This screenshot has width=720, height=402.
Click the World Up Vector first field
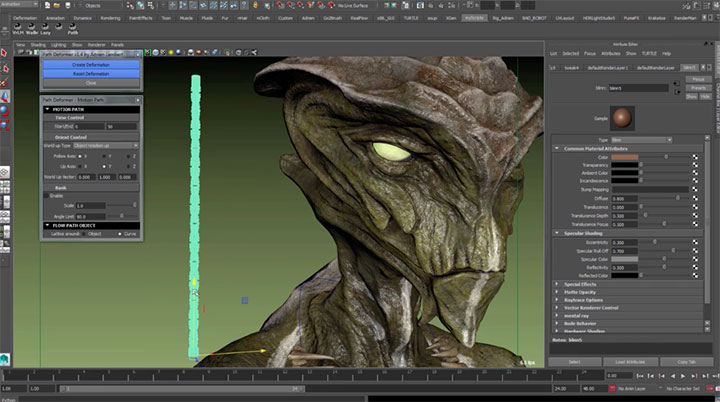pos(86,177)
